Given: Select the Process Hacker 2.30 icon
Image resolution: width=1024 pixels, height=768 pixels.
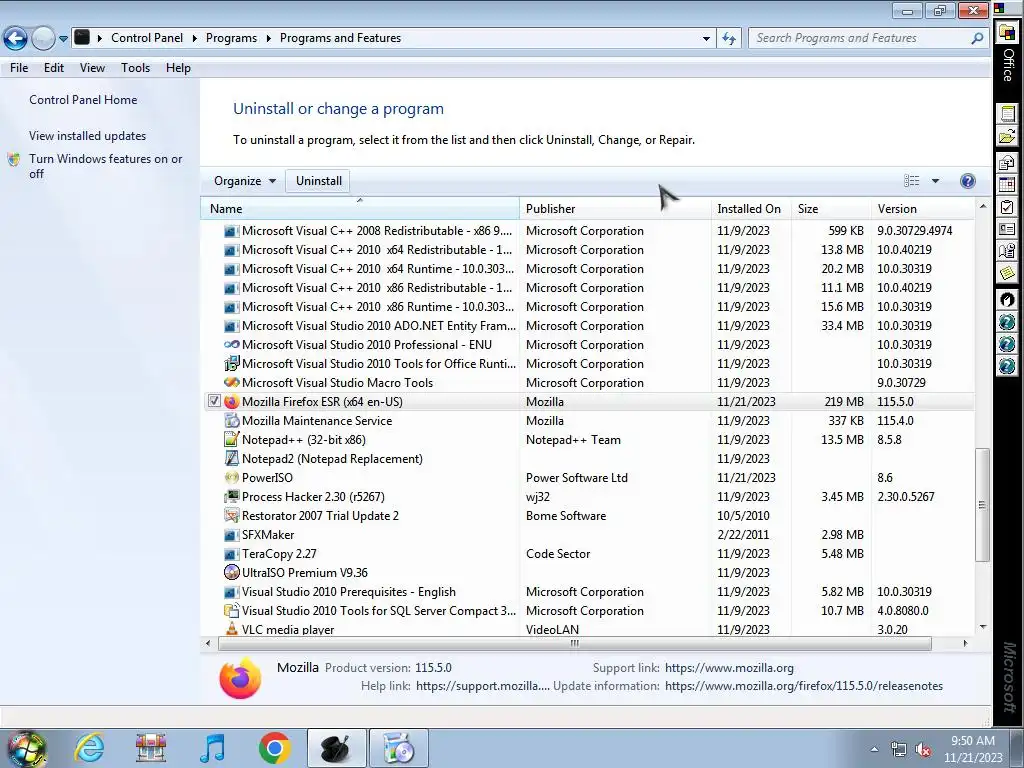Looking at the screenshot, I should (x=231, y=496).
